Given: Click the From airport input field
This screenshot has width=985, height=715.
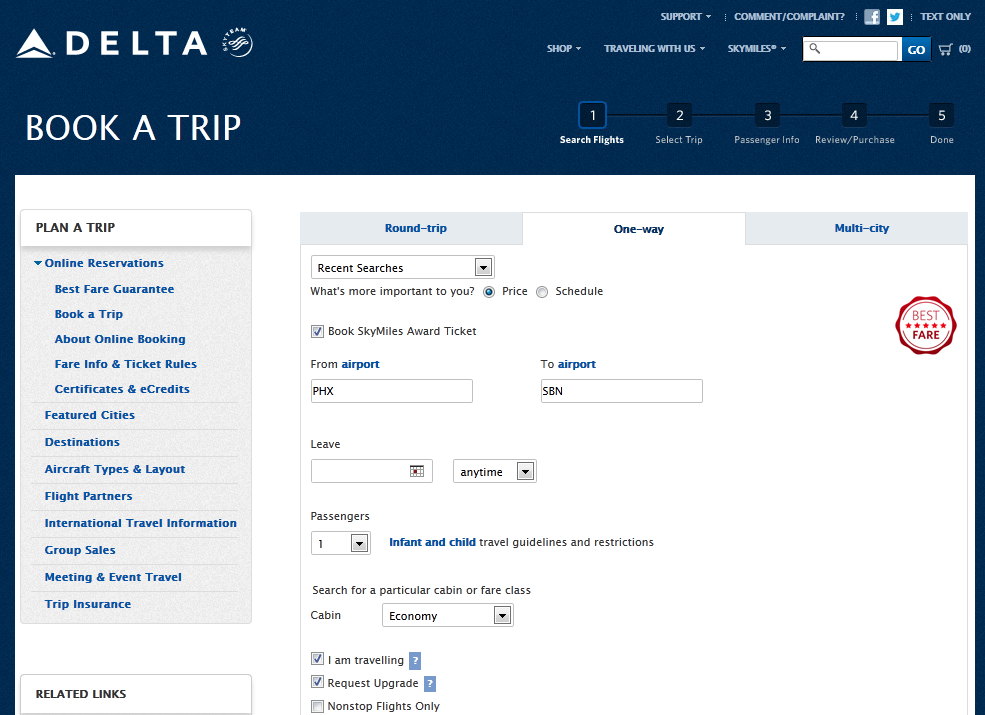Looking at the screenshot, I should [391, 391].
